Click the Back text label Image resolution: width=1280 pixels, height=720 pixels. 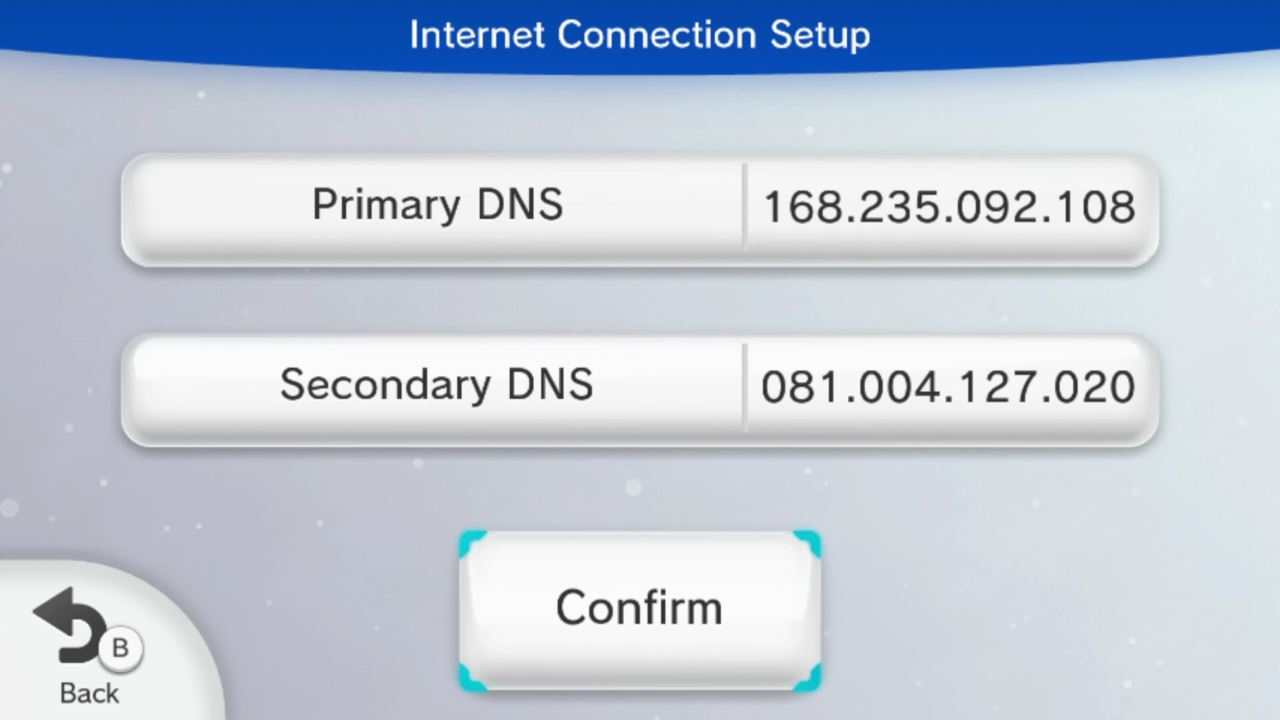[x=89, y=693]
